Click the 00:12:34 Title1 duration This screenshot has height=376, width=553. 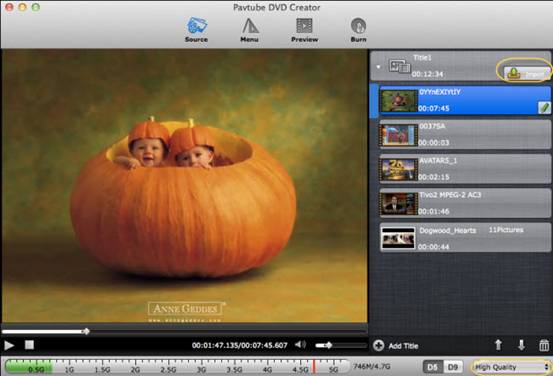(427, 74)
